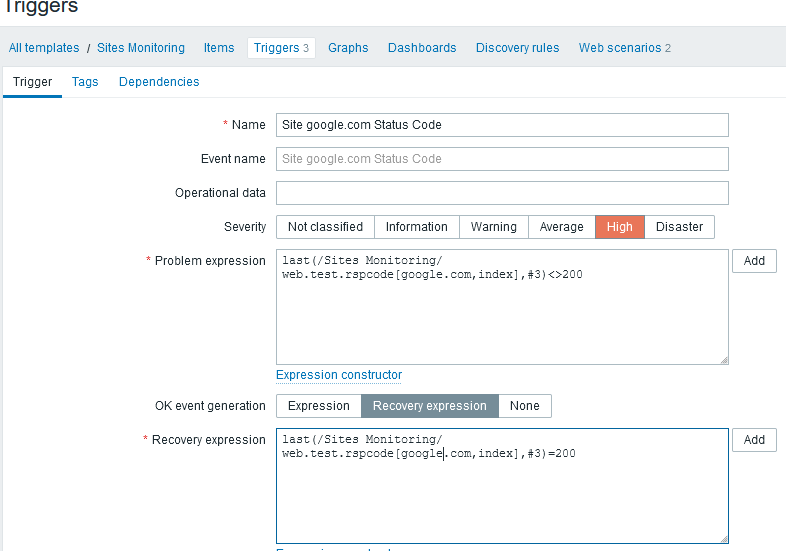Click the Event name input field
Screen dimensions: 786x551
[502, 159]
